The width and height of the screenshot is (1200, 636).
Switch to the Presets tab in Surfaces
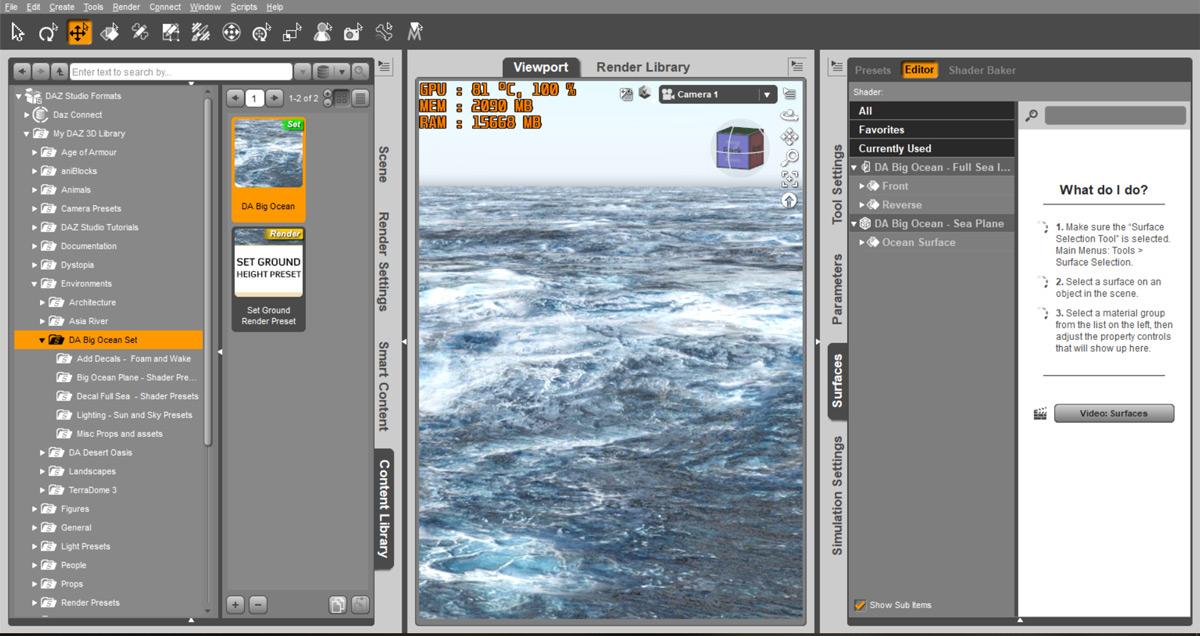pos(873,70)
